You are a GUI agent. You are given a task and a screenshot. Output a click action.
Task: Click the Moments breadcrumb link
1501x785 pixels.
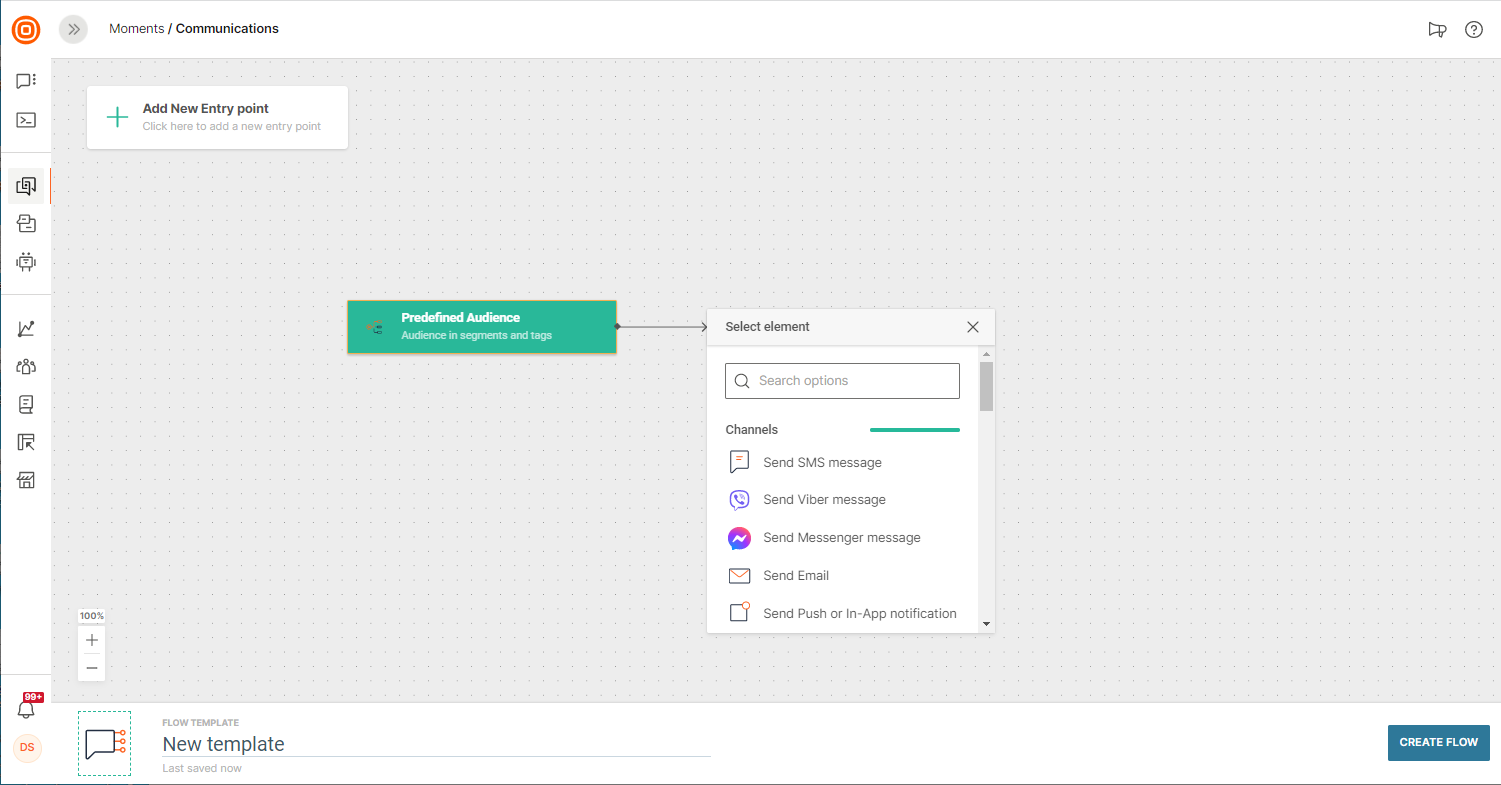pos(136,29)
